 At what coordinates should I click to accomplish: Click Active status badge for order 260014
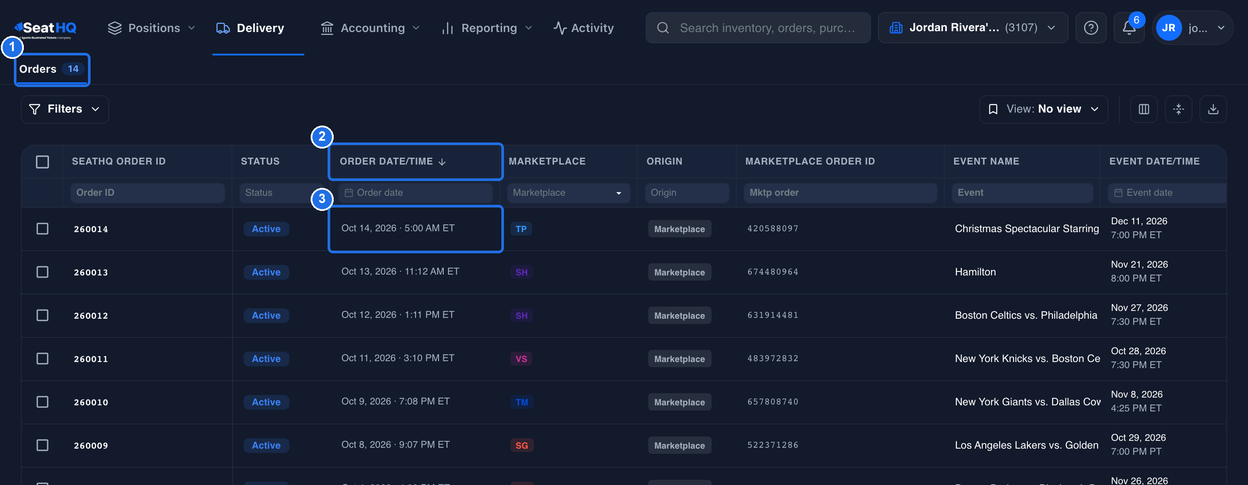pyautogui.click(x=266, y=229)
